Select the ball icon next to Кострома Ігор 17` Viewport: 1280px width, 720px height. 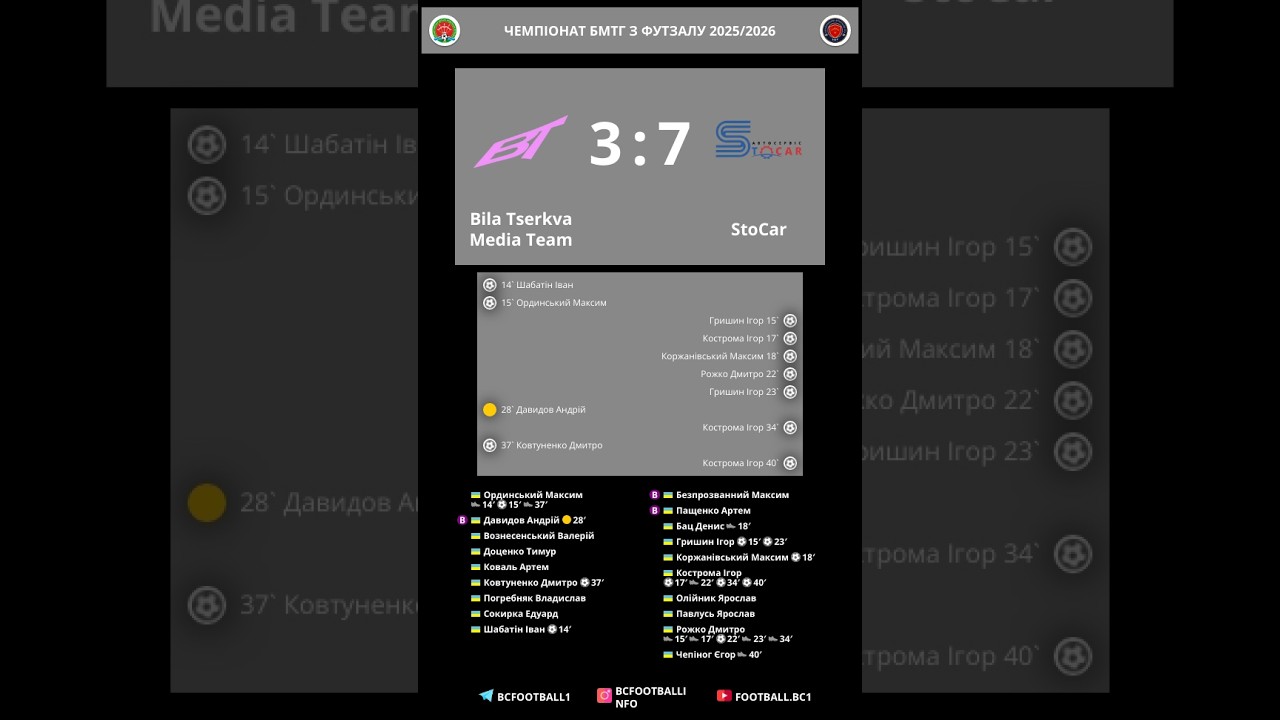tap(790, 339)
